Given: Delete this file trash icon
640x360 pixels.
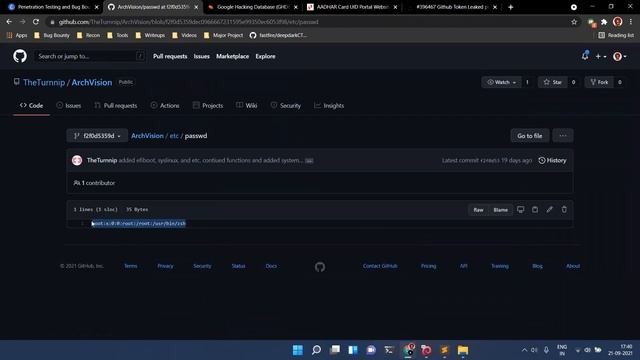Looking at the screenshot, I should pyautogui.click(x=564, y=209).
